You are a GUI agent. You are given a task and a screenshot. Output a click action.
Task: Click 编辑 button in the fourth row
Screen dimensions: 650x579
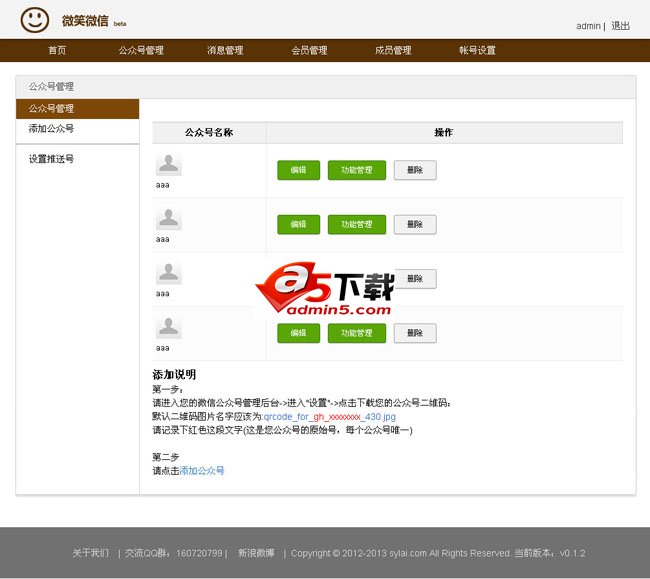click(x=298, y=333)
